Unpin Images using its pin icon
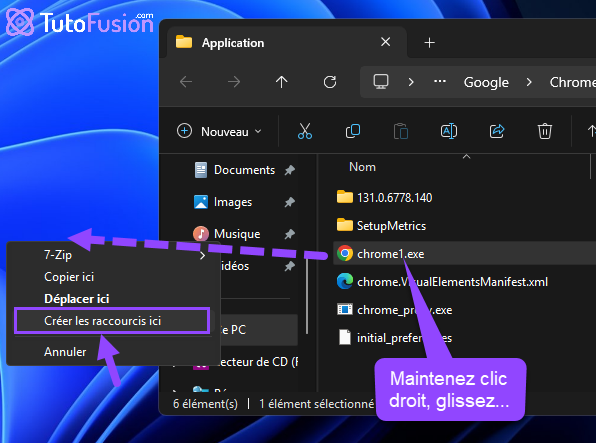 290,202
